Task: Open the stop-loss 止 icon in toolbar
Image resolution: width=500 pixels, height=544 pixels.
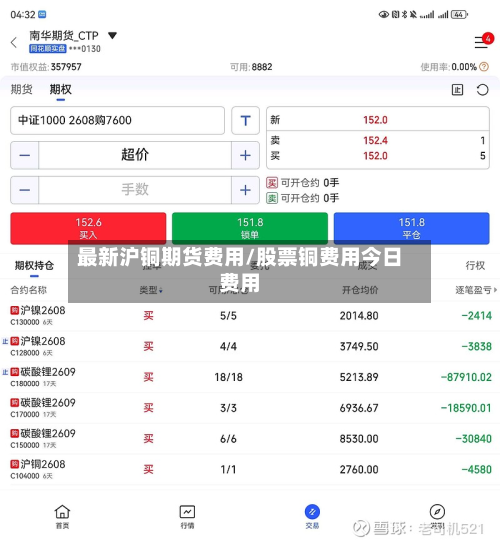Action: coord(457,90)
